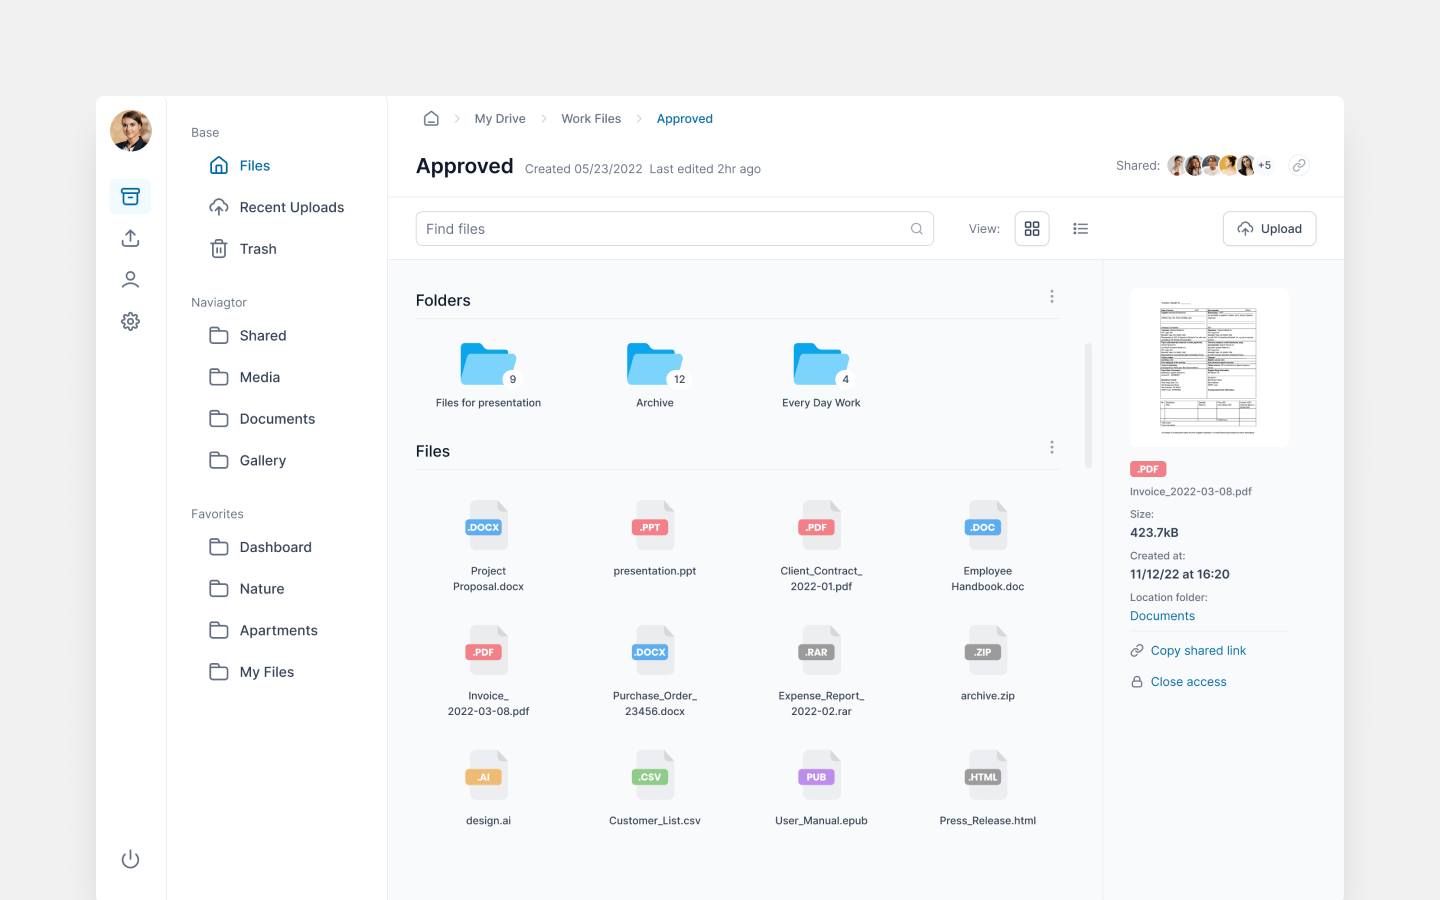Select User_Manual.epub file
Viewport: 1440px width, 900px height.
(x=821, y=789)
